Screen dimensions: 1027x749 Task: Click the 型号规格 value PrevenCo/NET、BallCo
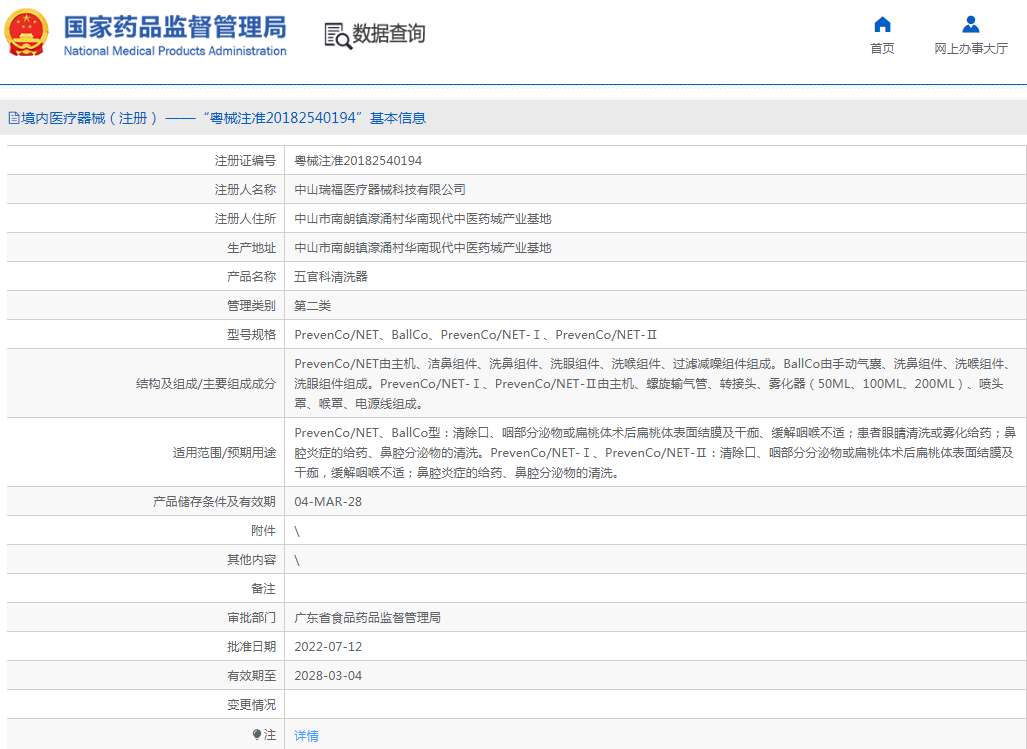point(476,335)
